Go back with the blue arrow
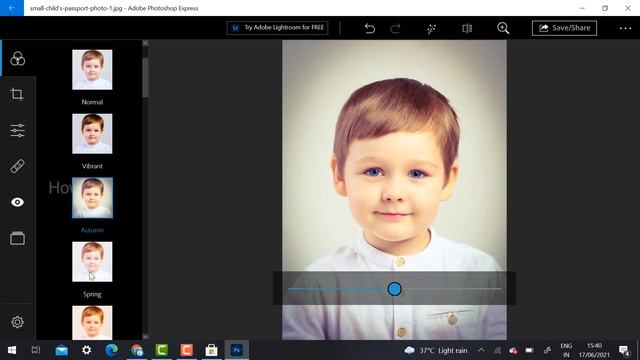This screenshot has height=360, width=640. (12, 8)
